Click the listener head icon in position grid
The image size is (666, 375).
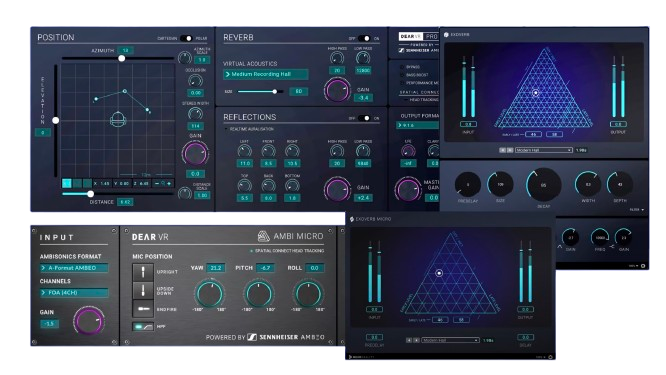click(x=118, y=119)
